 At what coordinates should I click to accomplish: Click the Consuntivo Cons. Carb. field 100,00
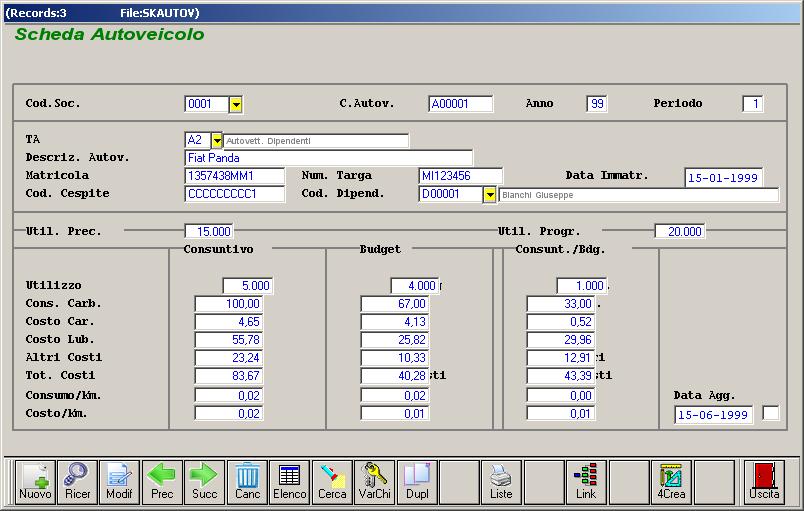pyautogui.click(x=229, y=303)
